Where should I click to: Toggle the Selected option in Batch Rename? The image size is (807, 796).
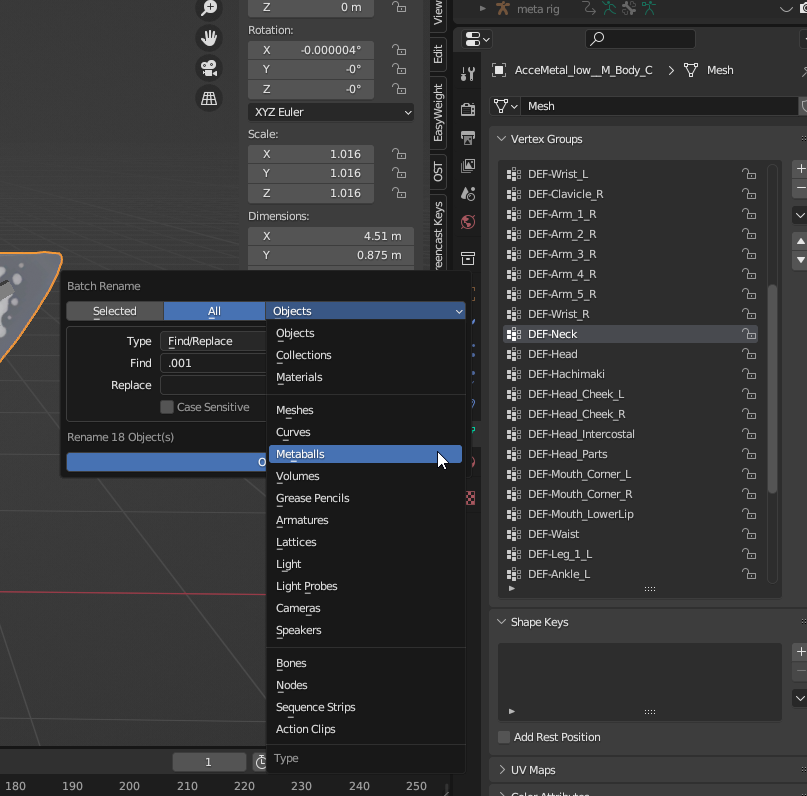(x=115, y=311)
